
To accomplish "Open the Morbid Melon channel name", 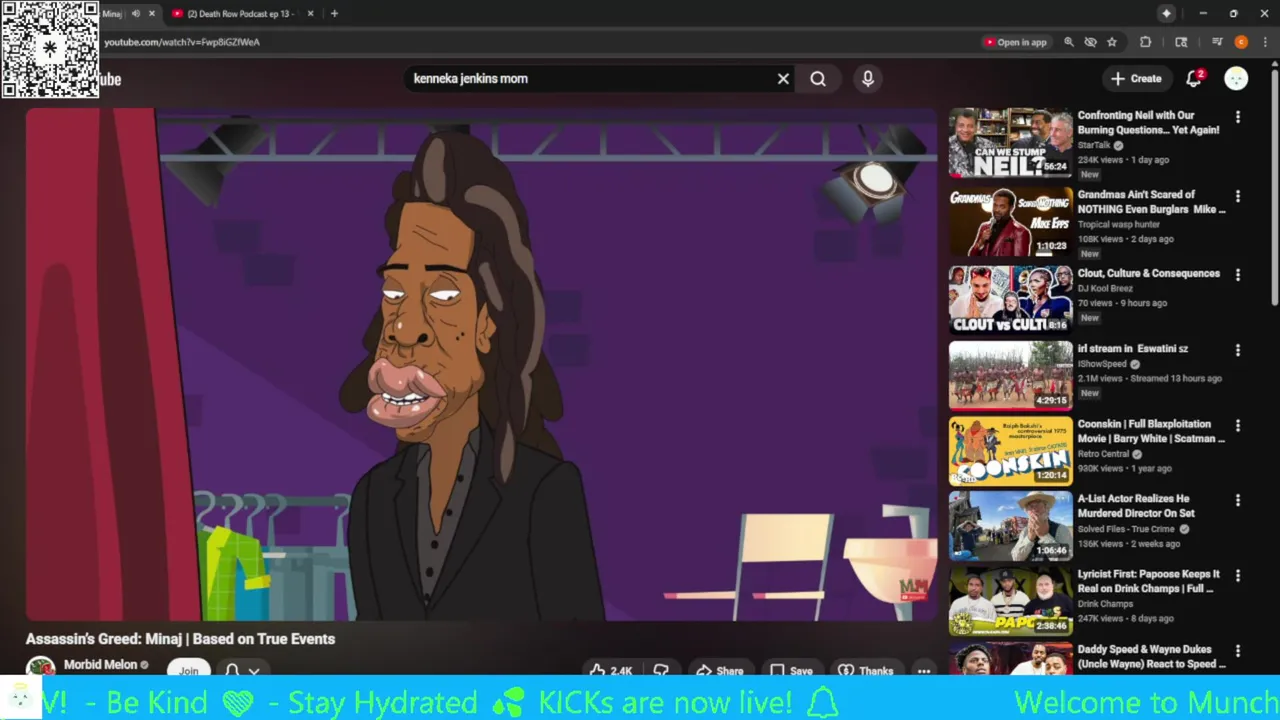I will point(100,664).
